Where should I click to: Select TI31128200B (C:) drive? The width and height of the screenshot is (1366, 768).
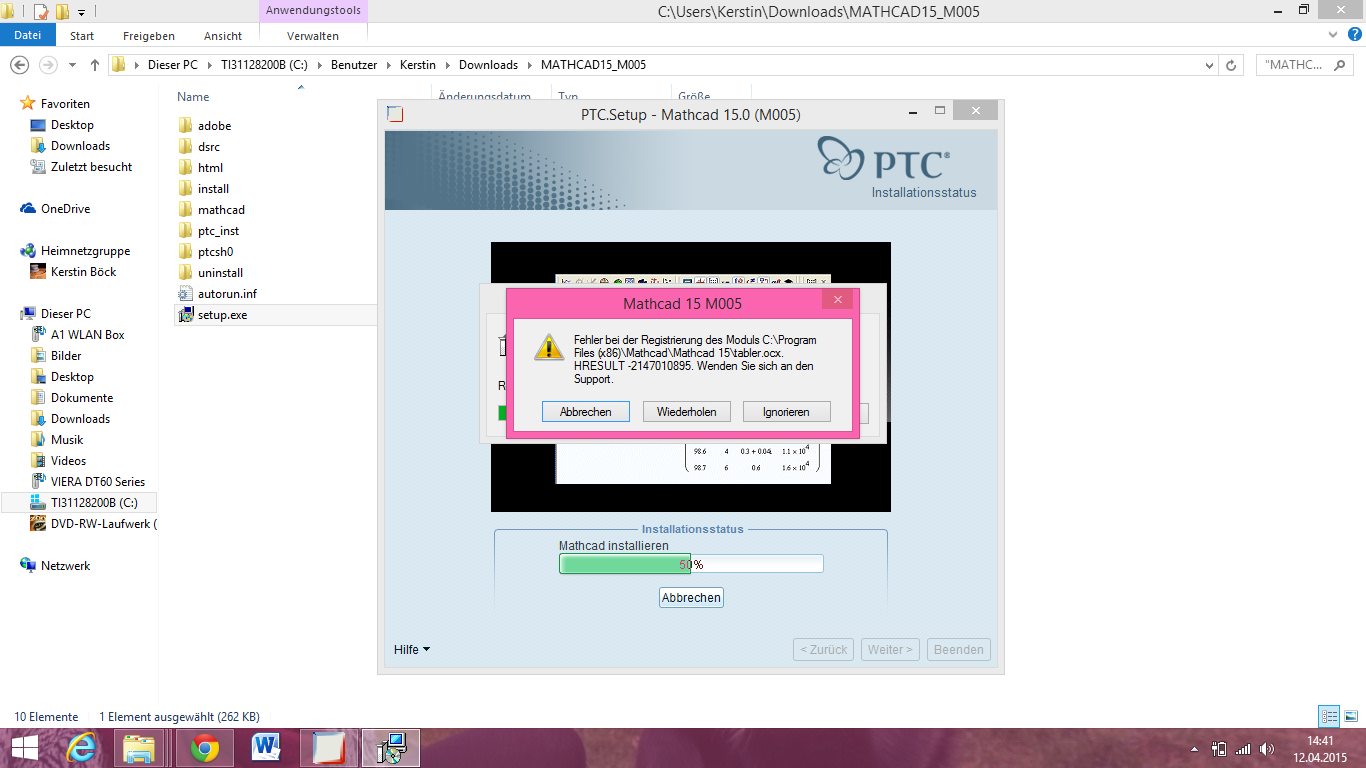94,503
